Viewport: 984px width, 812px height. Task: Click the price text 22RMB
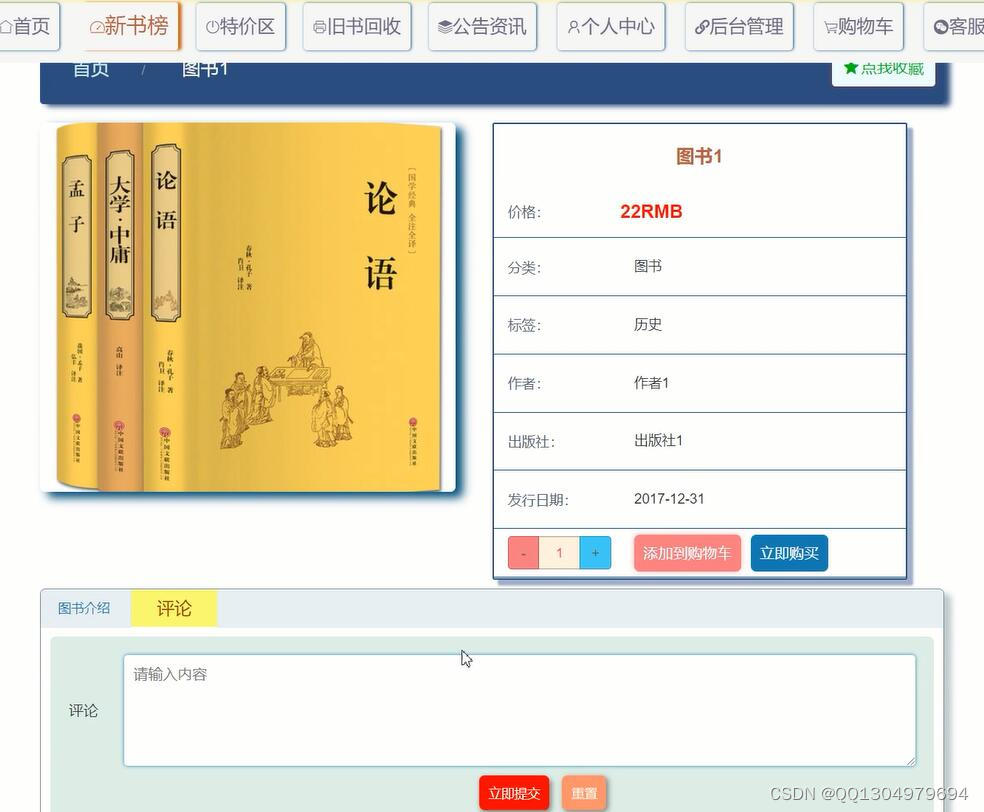(651, 211)
